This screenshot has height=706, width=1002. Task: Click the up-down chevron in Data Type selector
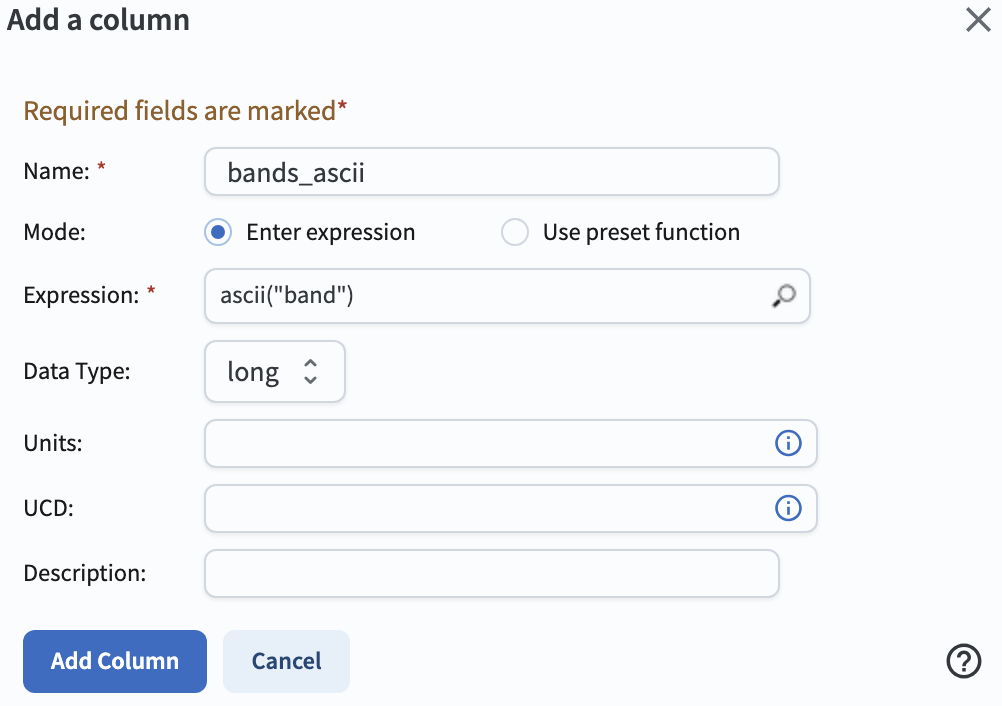tap(310, 372)
